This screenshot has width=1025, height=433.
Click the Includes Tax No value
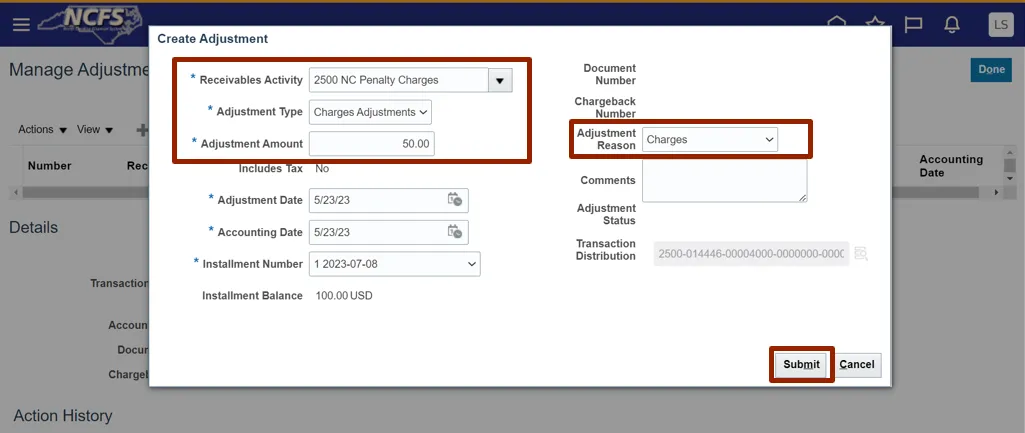point(322,169)
